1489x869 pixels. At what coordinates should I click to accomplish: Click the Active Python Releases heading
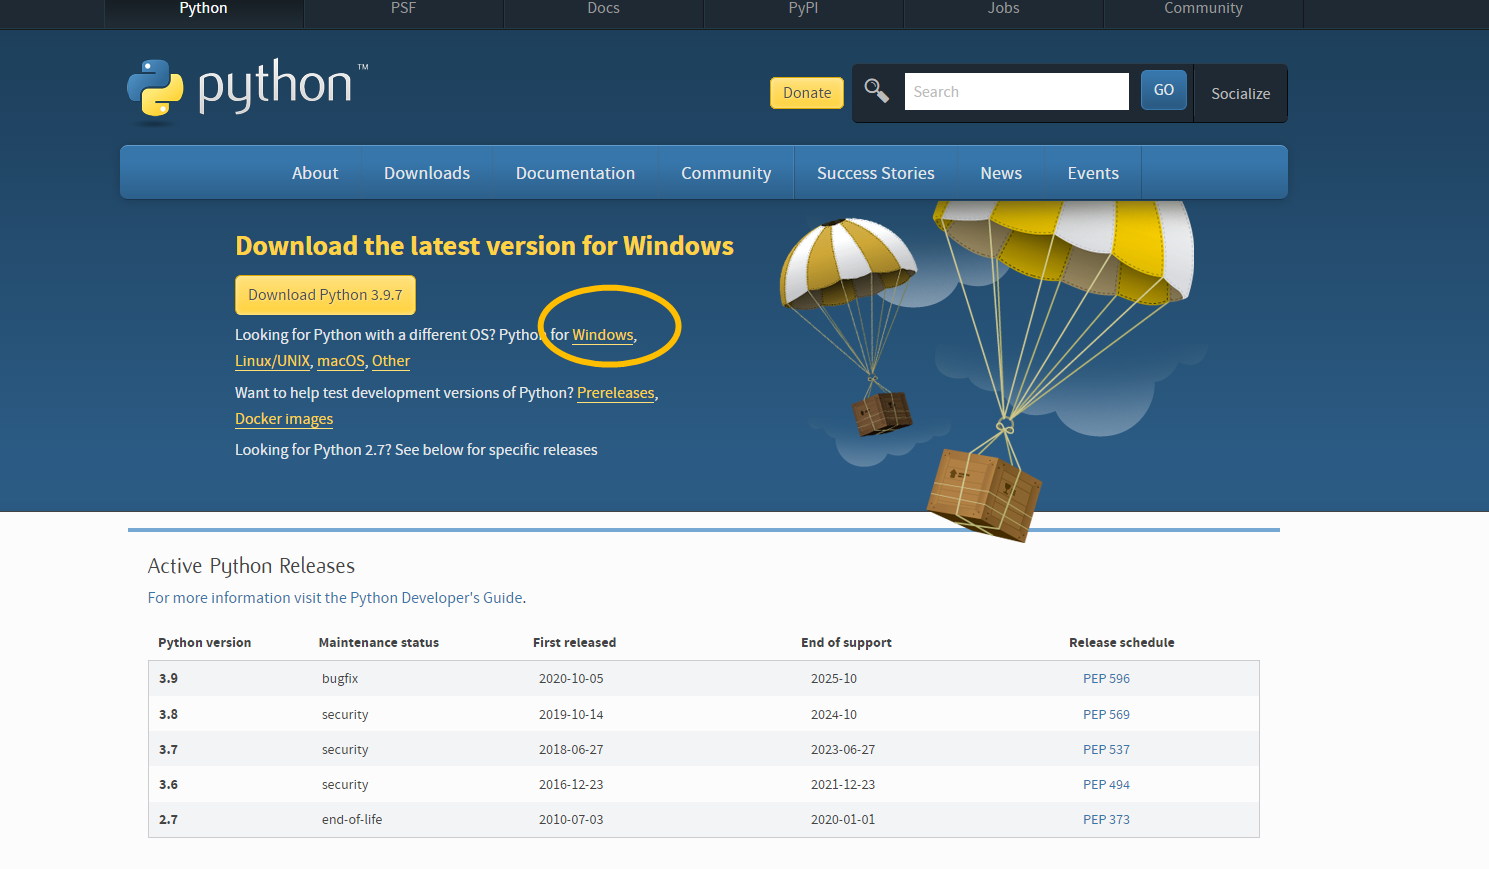(x=251, y=566)
